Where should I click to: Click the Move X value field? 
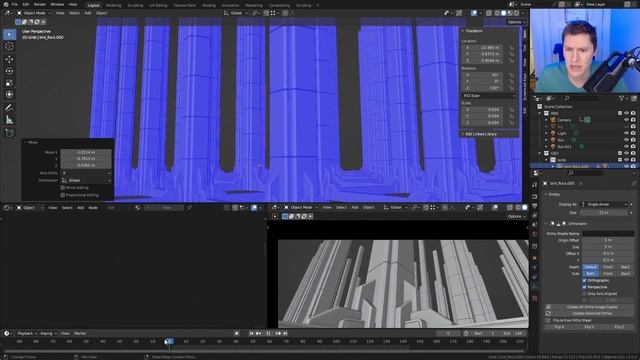point(86,152)
